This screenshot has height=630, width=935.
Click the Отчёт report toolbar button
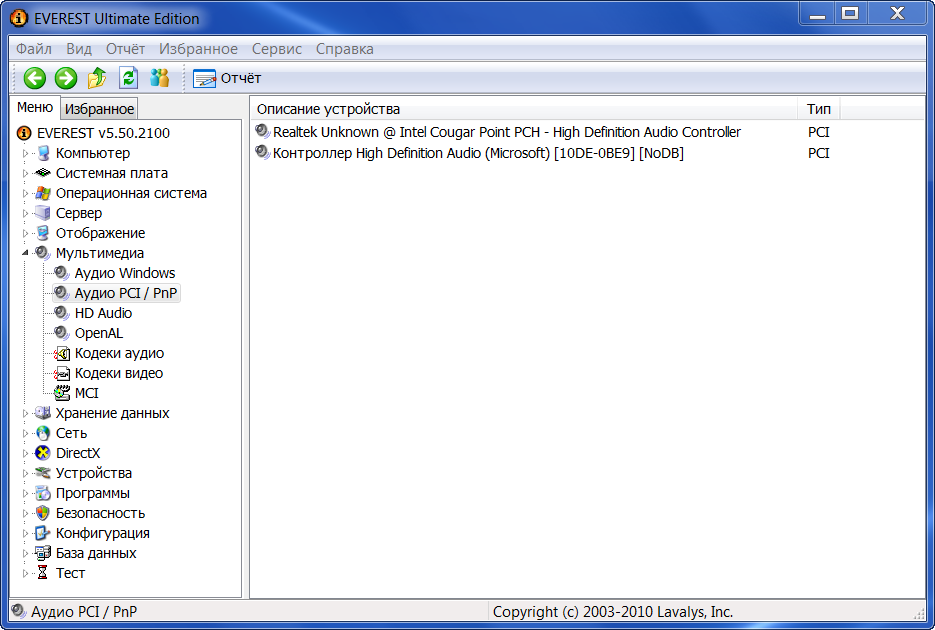click(x=227, y=78)
